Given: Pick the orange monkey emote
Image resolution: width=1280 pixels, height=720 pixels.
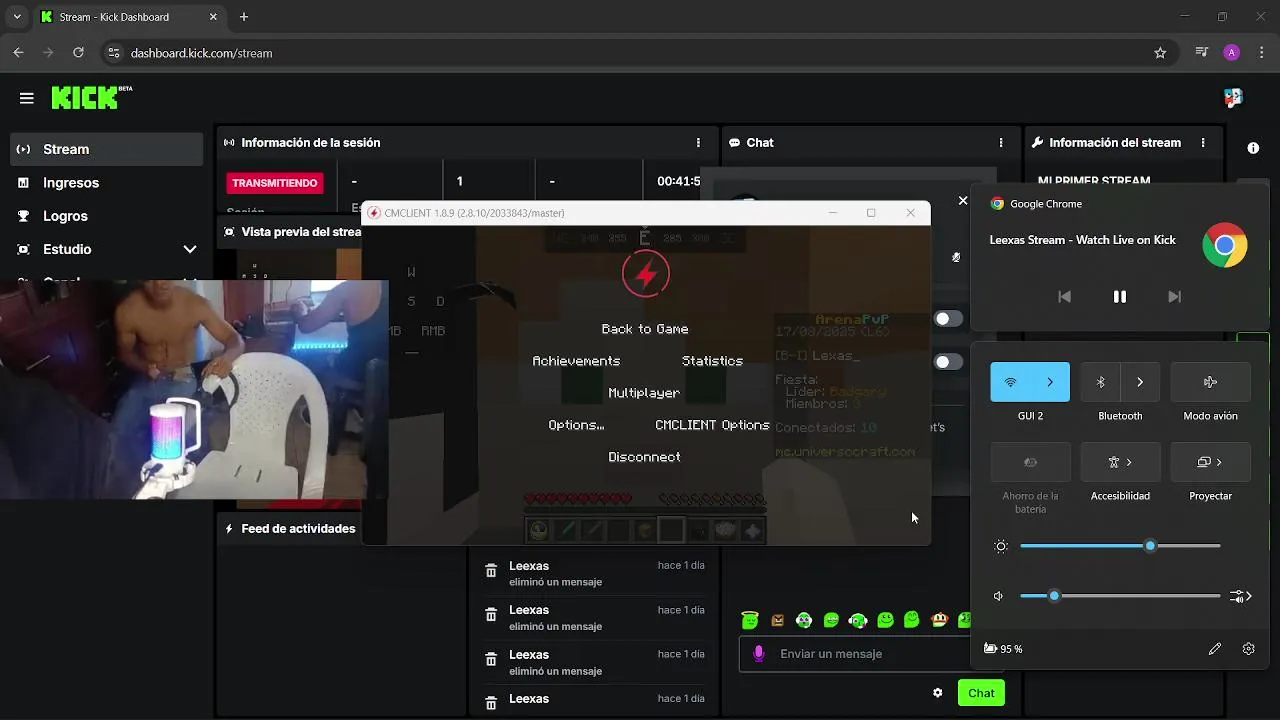Looking at the screenshot, I should pyautogui.click(x=939, y=620).
